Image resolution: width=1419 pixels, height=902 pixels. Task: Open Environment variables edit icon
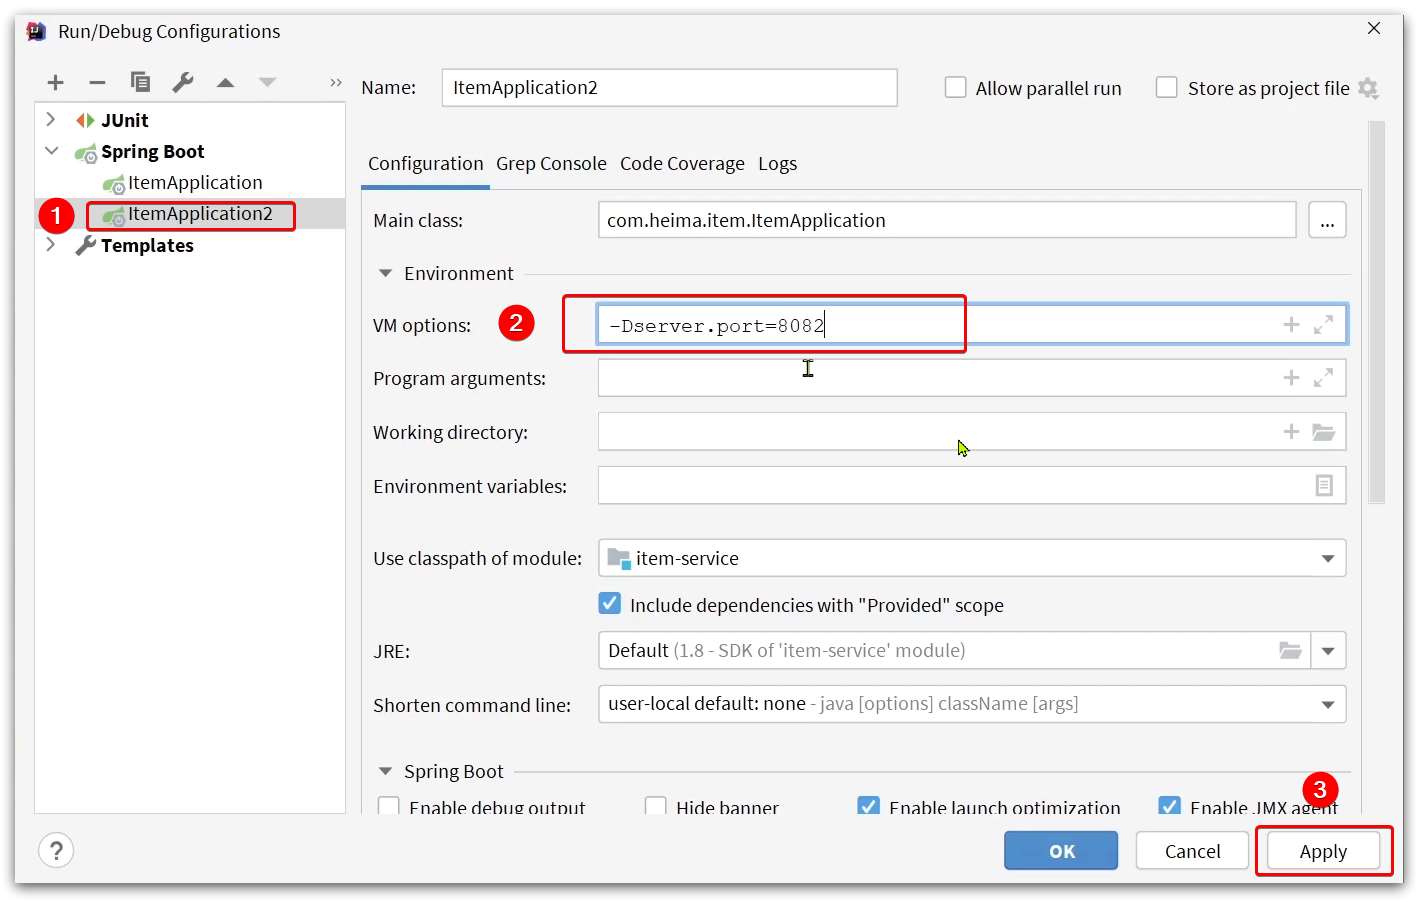click(1323, 486)
